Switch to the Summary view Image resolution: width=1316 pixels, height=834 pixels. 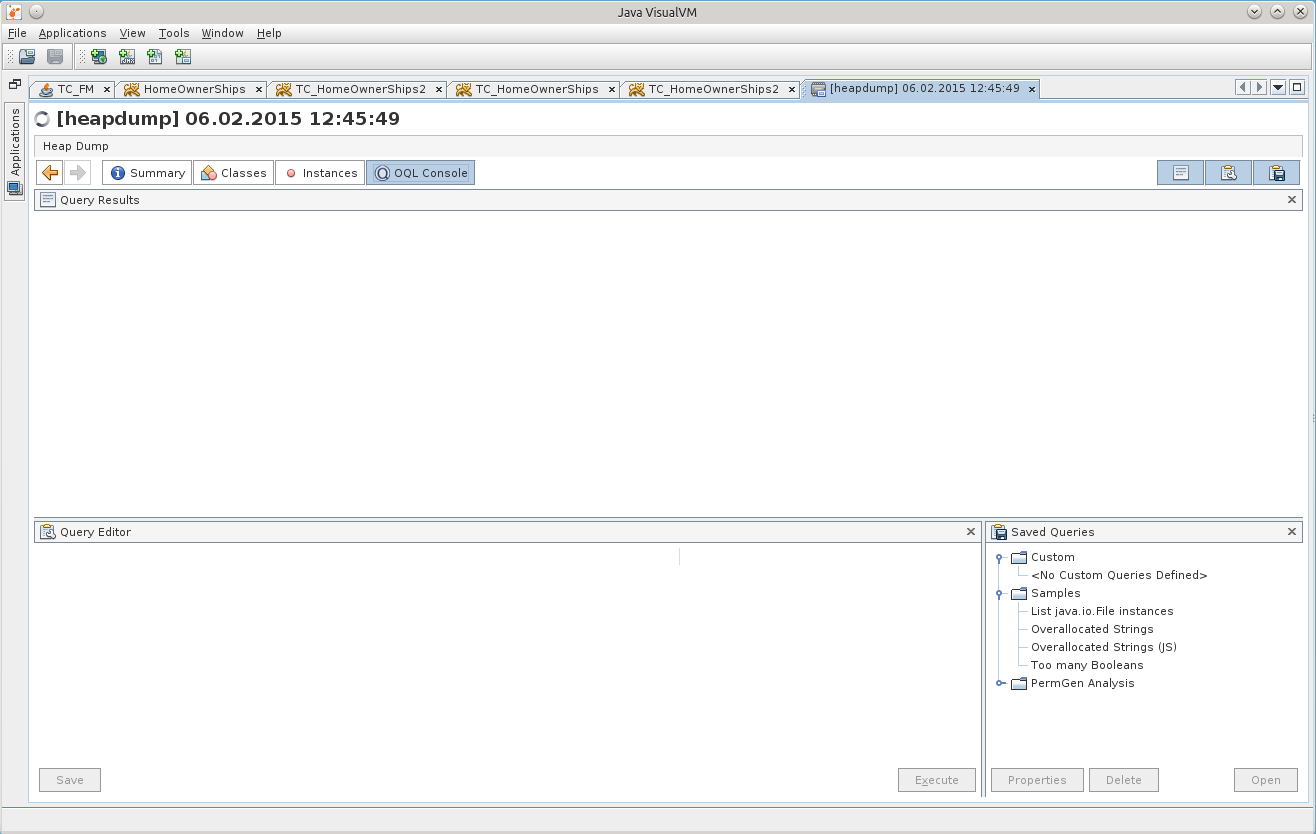click(147, 173)
